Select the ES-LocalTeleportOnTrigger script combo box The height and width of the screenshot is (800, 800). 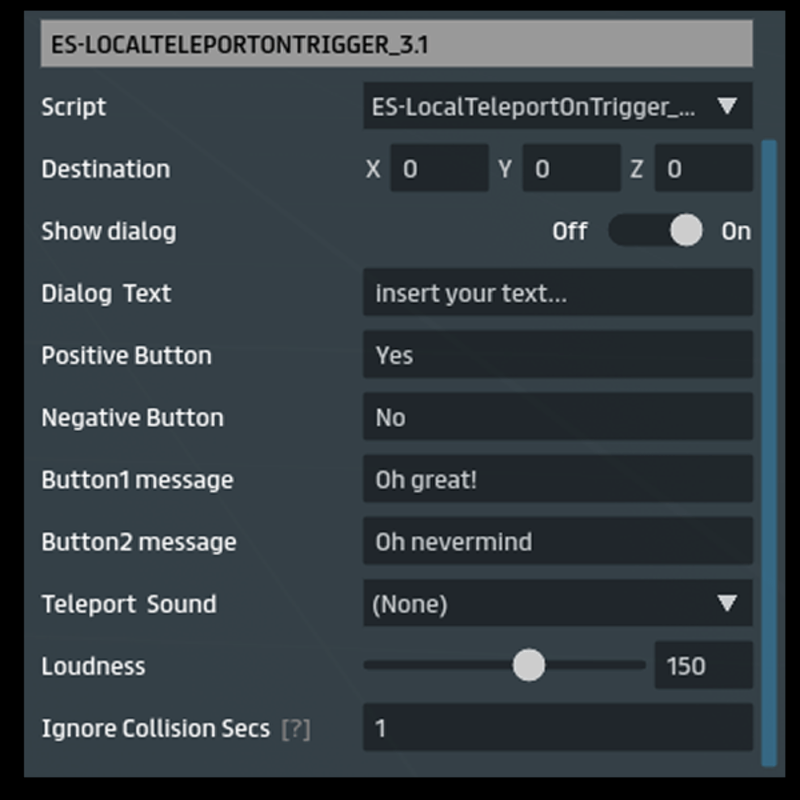tap(535, 107)
